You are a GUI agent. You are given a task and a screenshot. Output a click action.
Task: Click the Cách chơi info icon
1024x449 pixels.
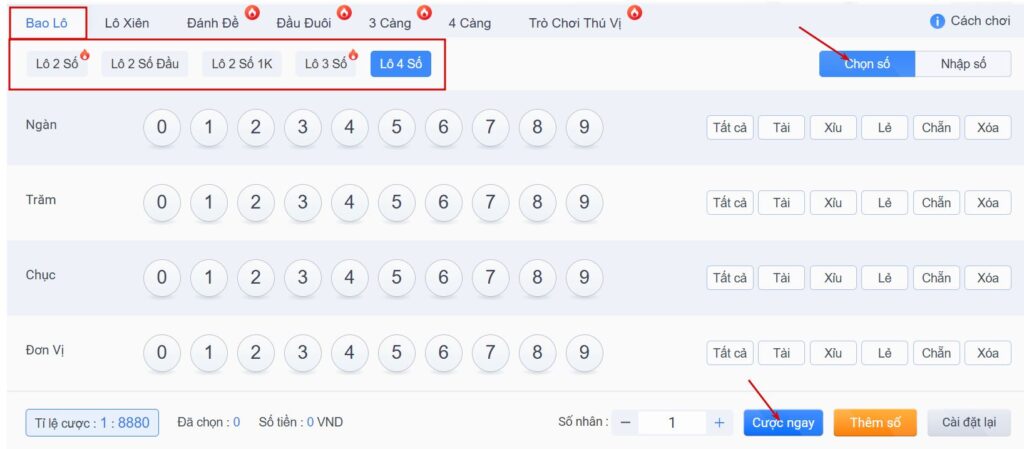pos(937,21)
